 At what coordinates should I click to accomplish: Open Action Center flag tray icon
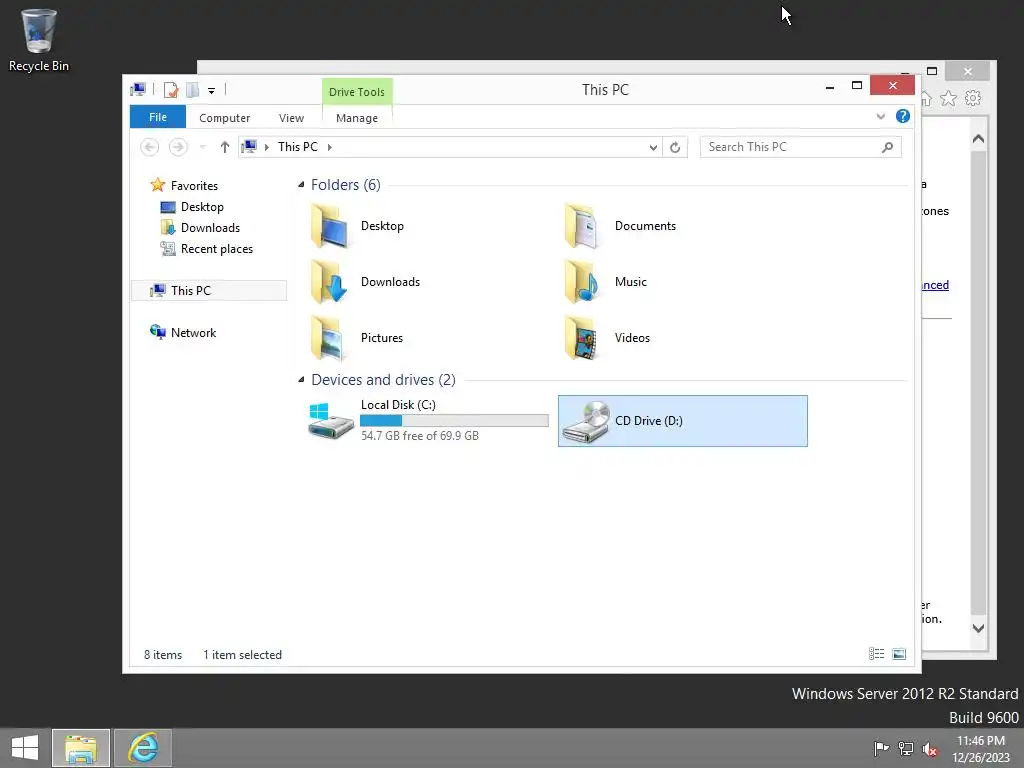(x=882, y=748)
